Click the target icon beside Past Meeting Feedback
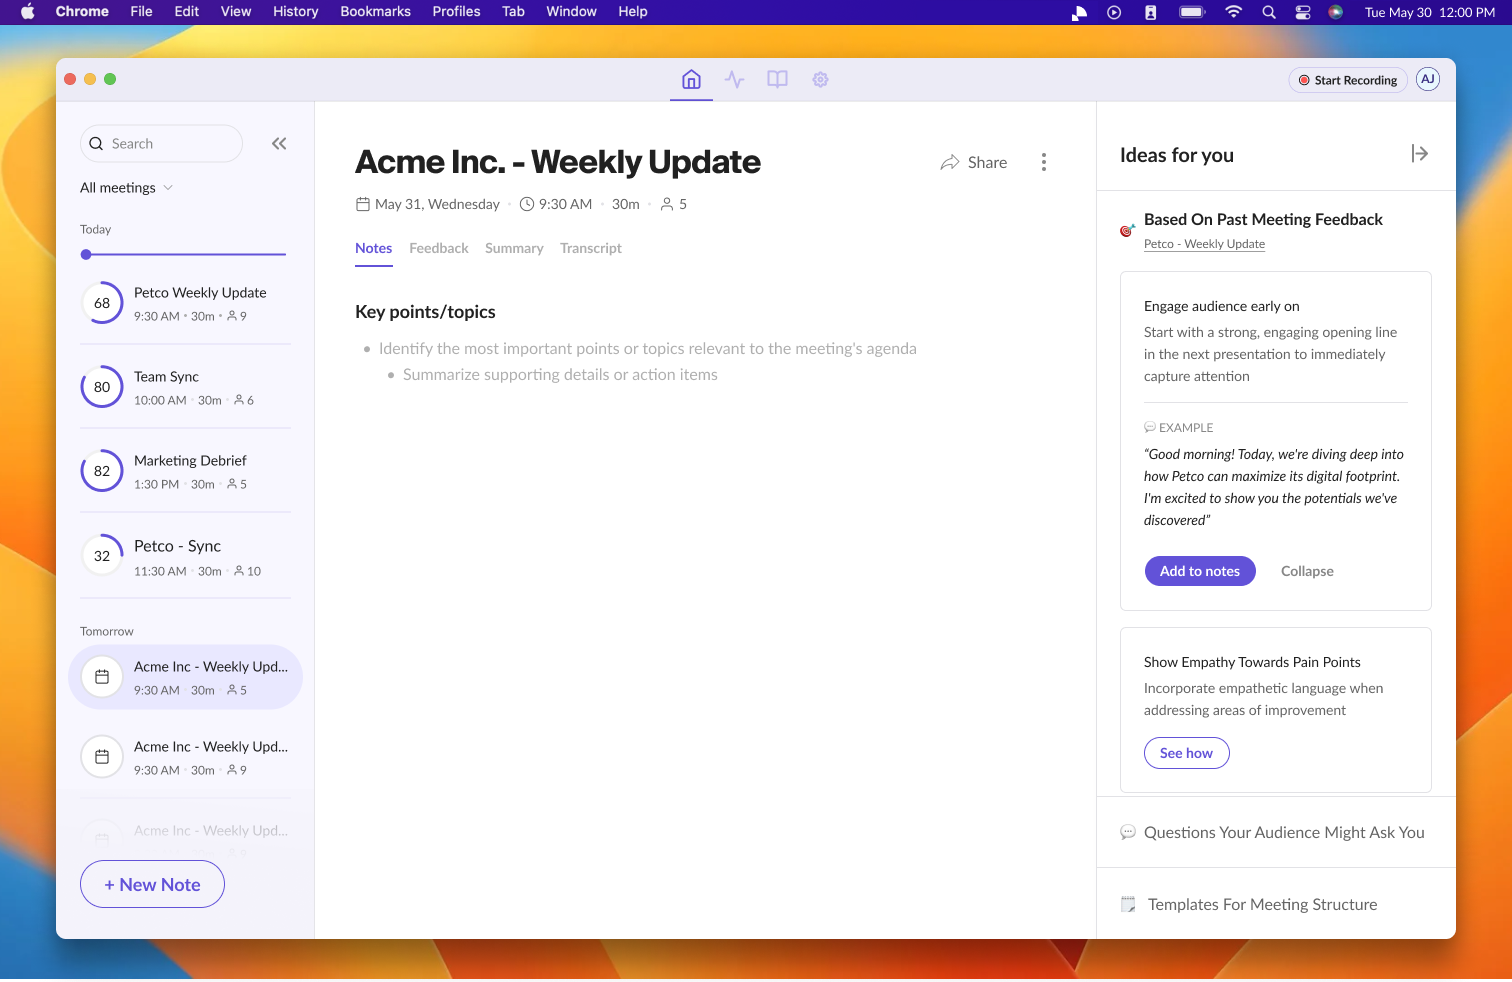The image size is (1512, 982). coord(1127,230)
